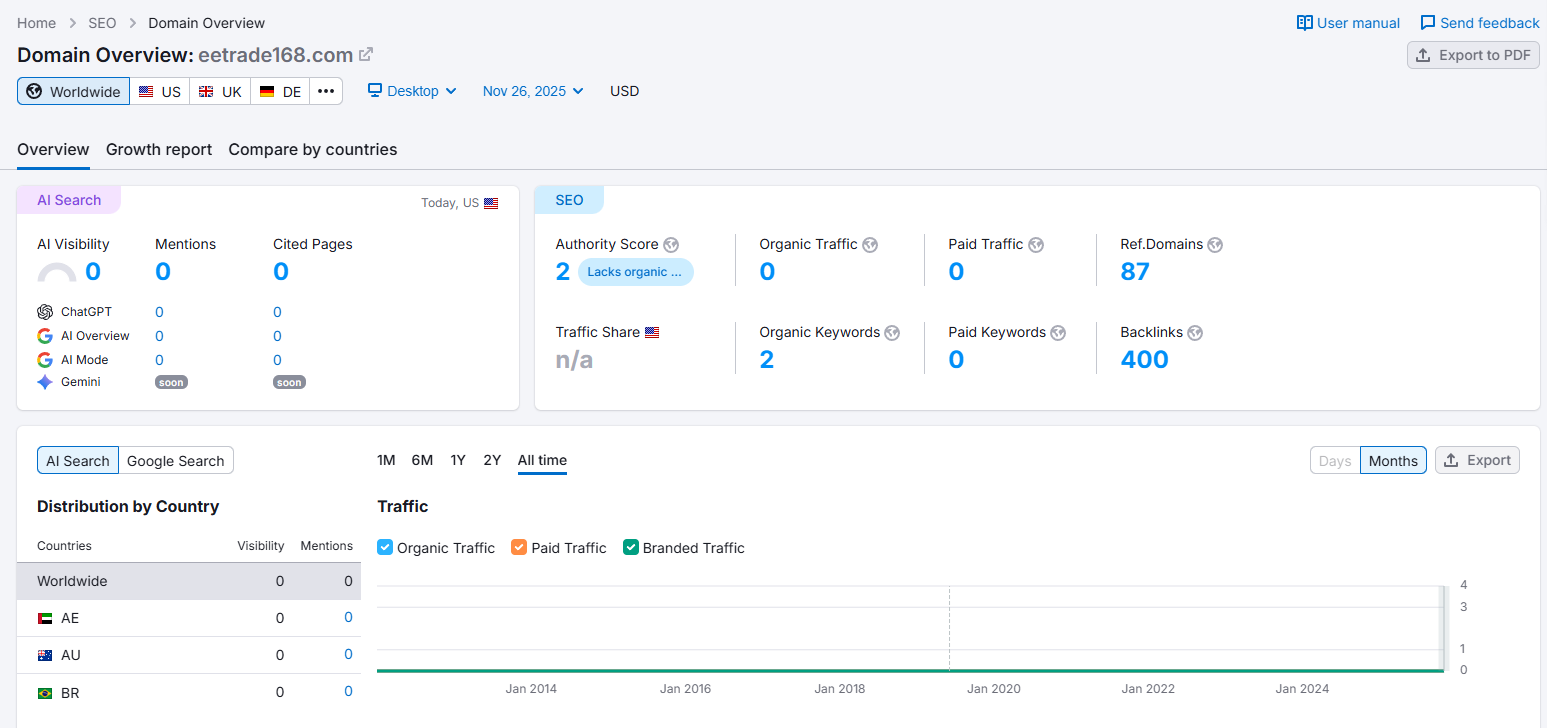Click the chart Export button
The height and width of the screenshot is (728, 1547).
tap(1477, 460)
